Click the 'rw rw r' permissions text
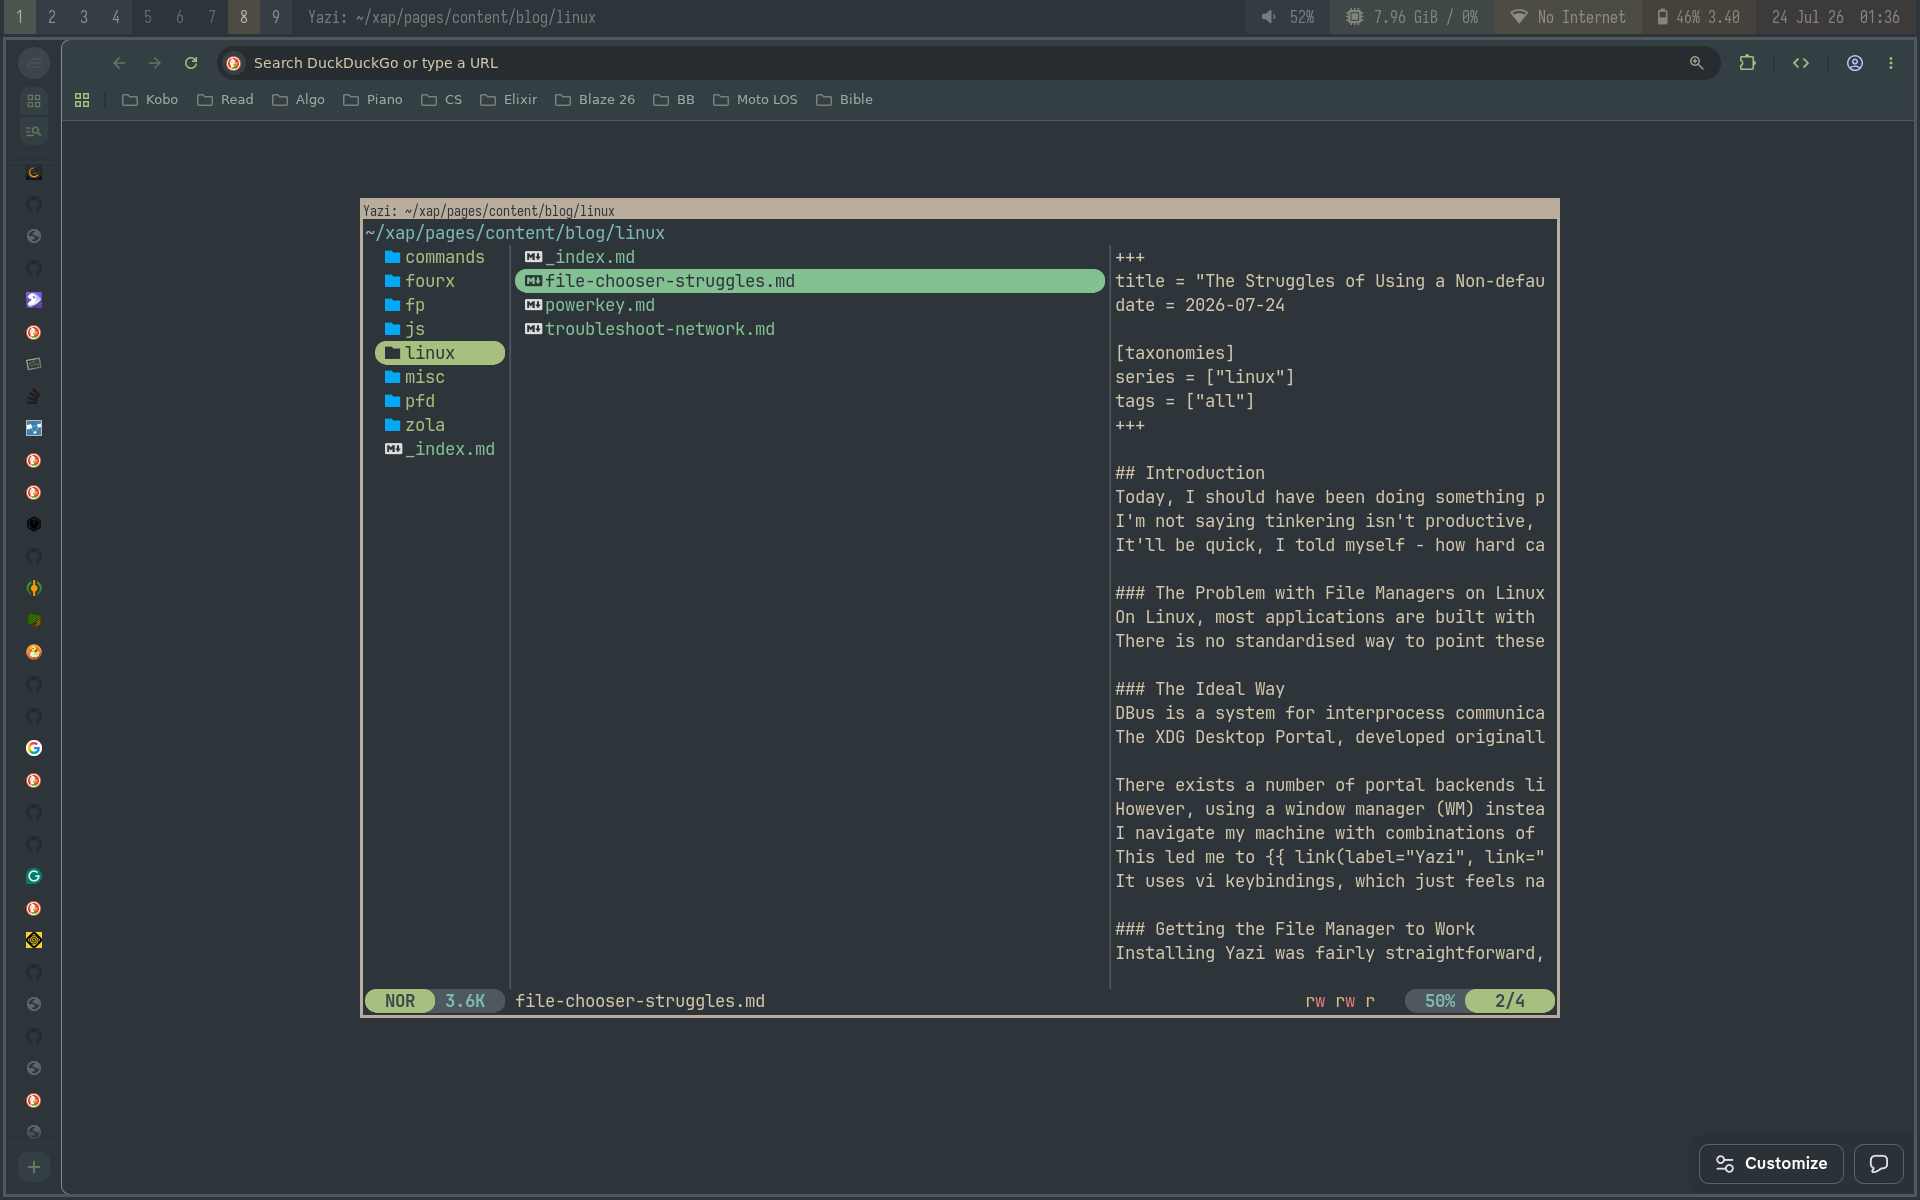The height and width of the screenshot is (1200, 1920). 1340,1001
